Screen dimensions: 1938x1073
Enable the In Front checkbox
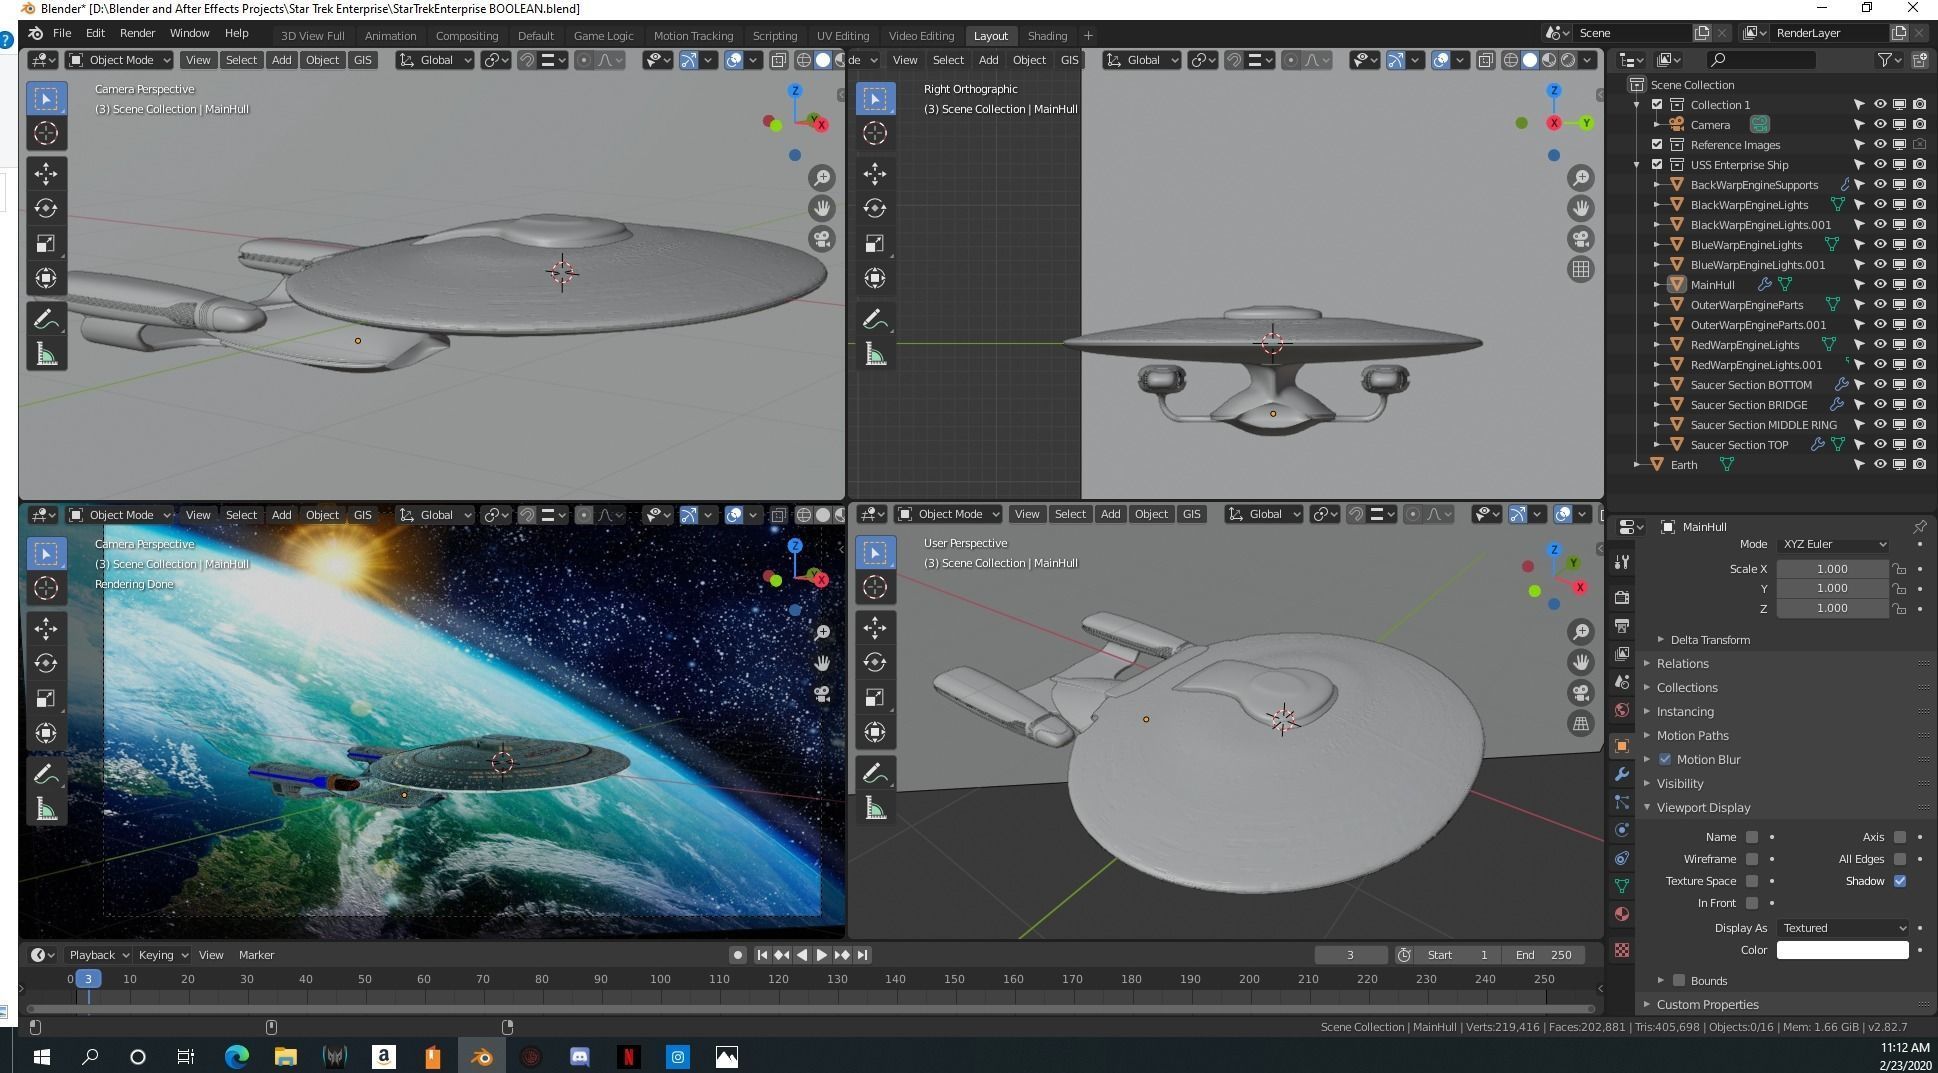tap(1752, 903)
